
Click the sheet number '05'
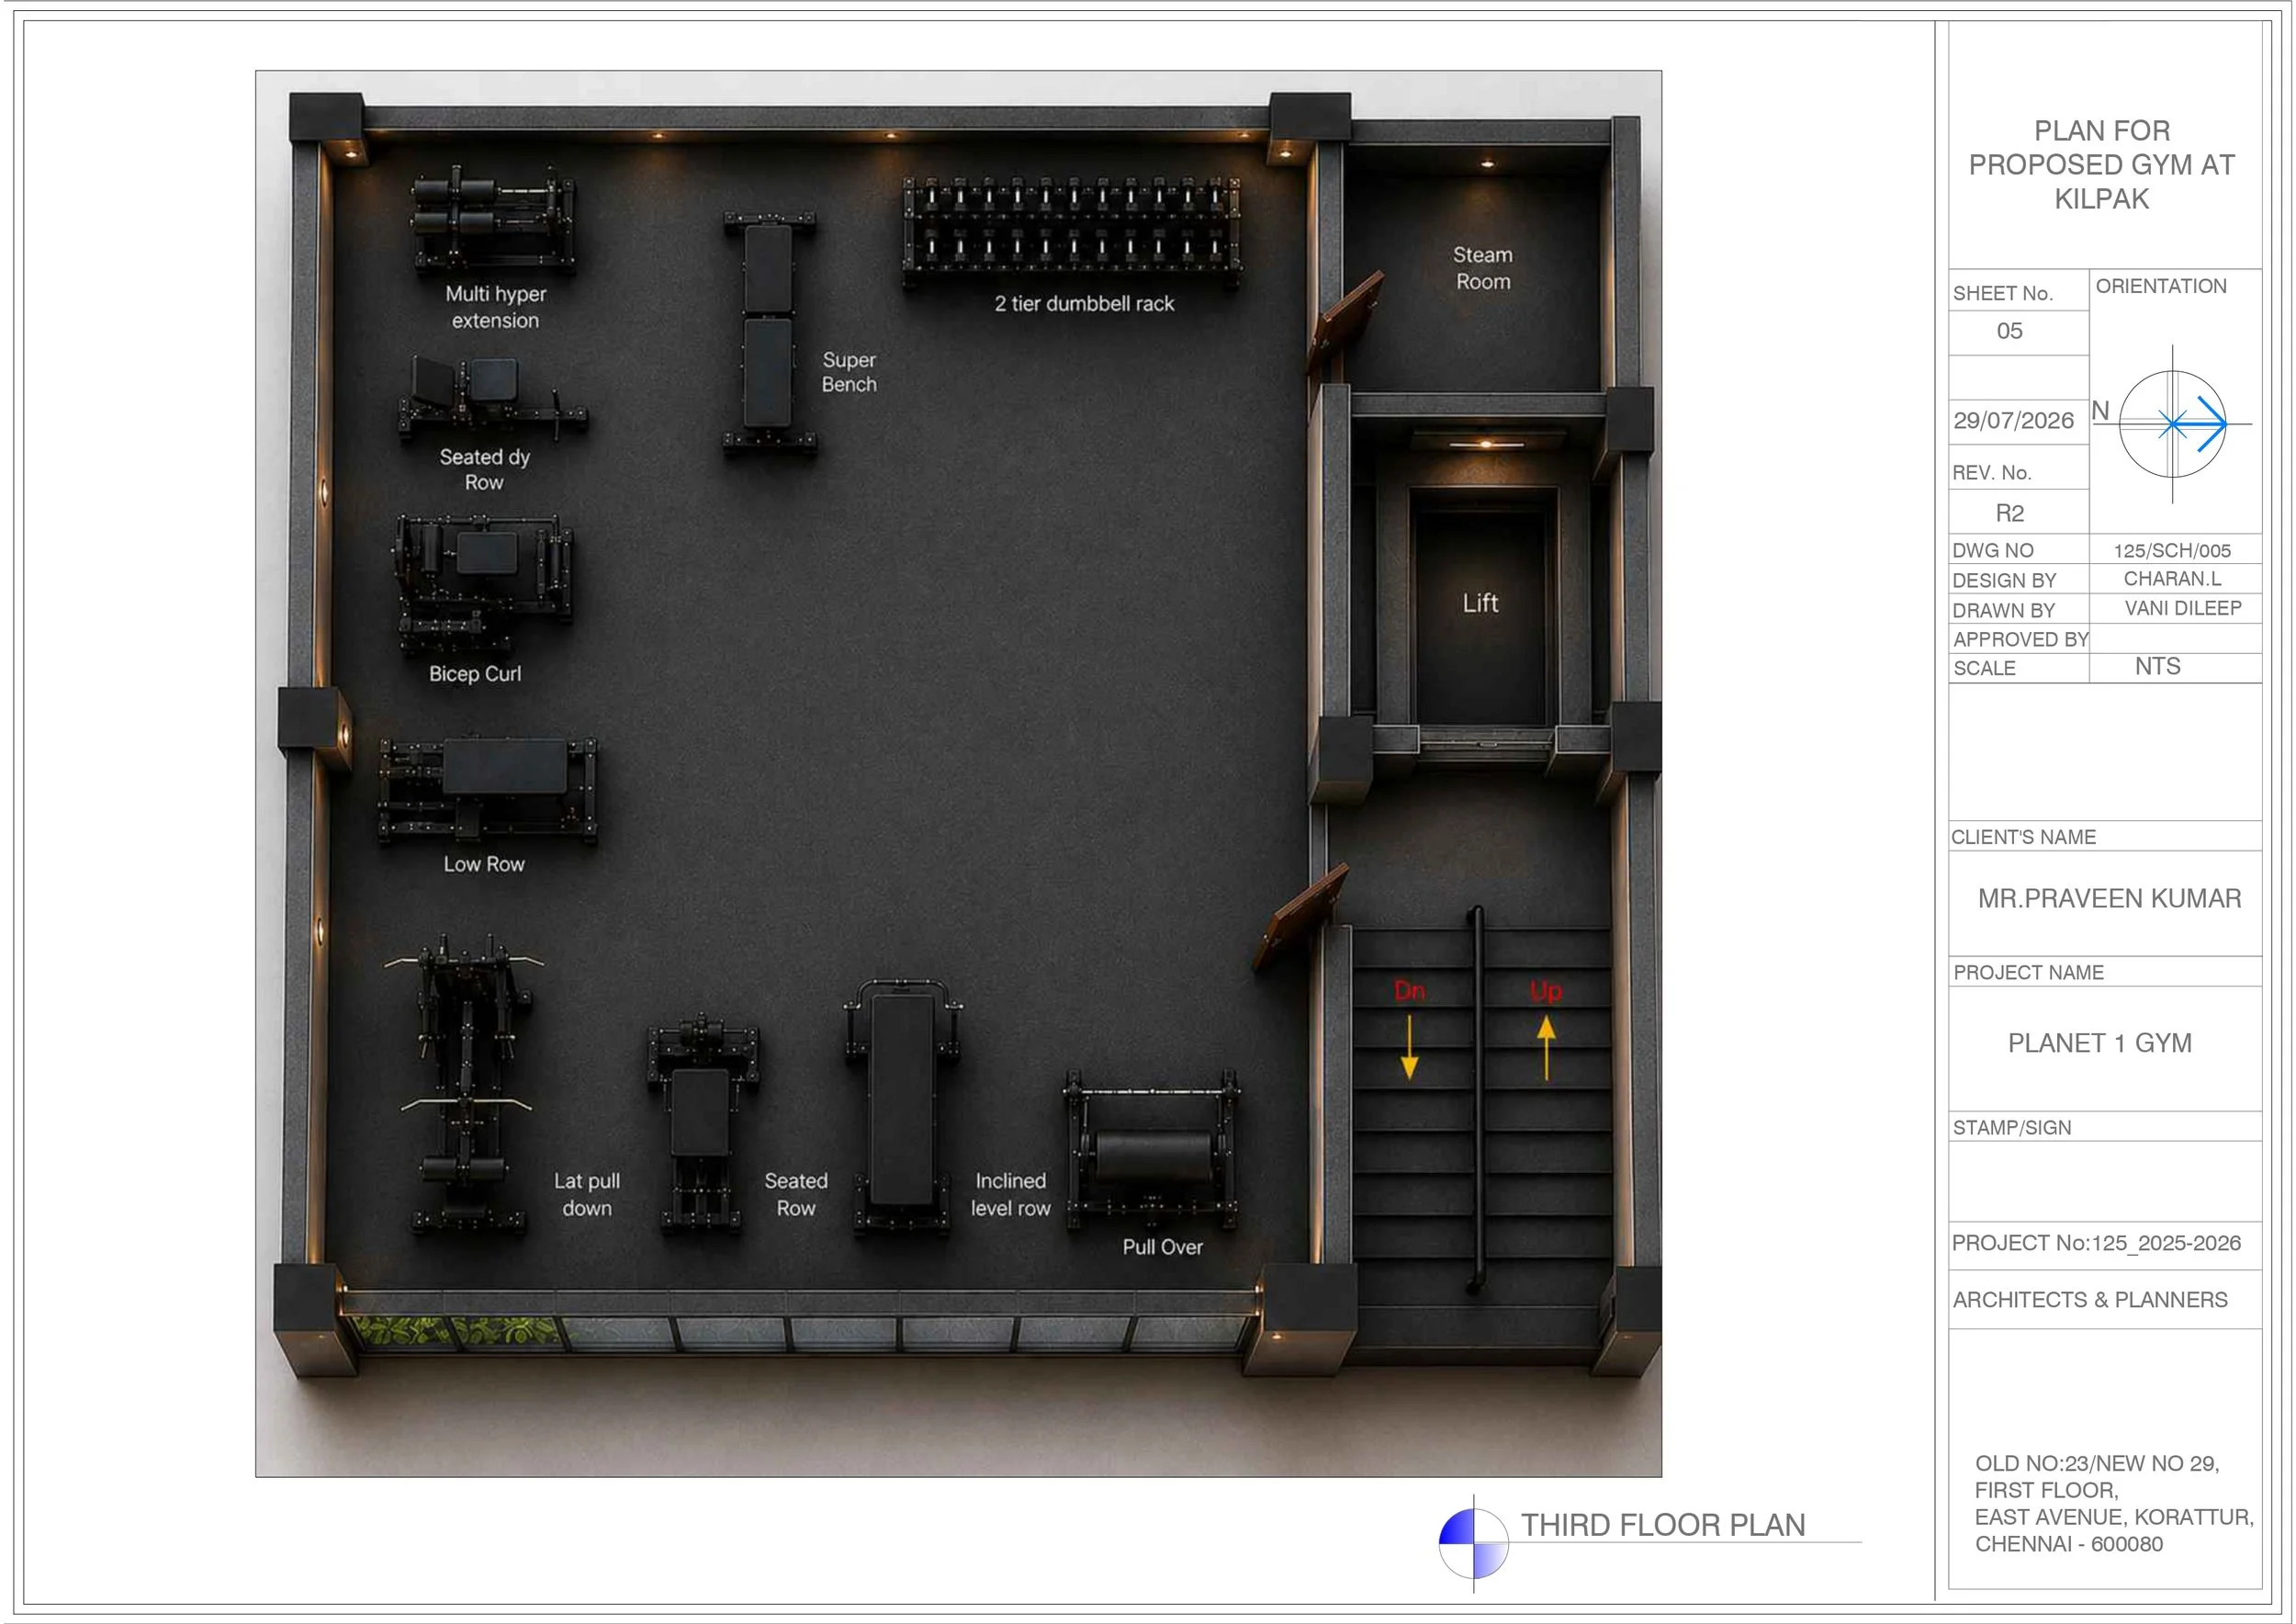2009,331
